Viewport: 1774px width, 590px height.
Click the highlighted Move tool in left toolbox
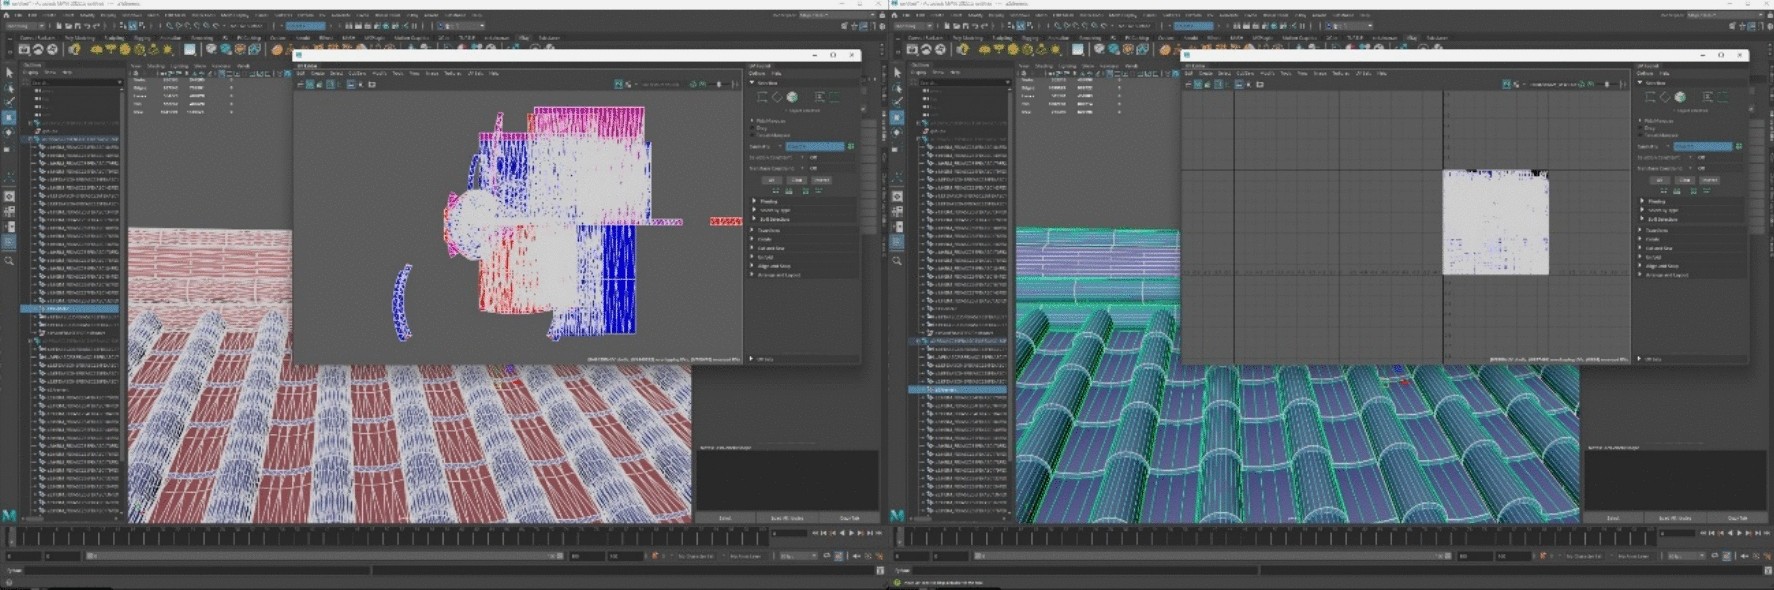[x=9, y=117]
